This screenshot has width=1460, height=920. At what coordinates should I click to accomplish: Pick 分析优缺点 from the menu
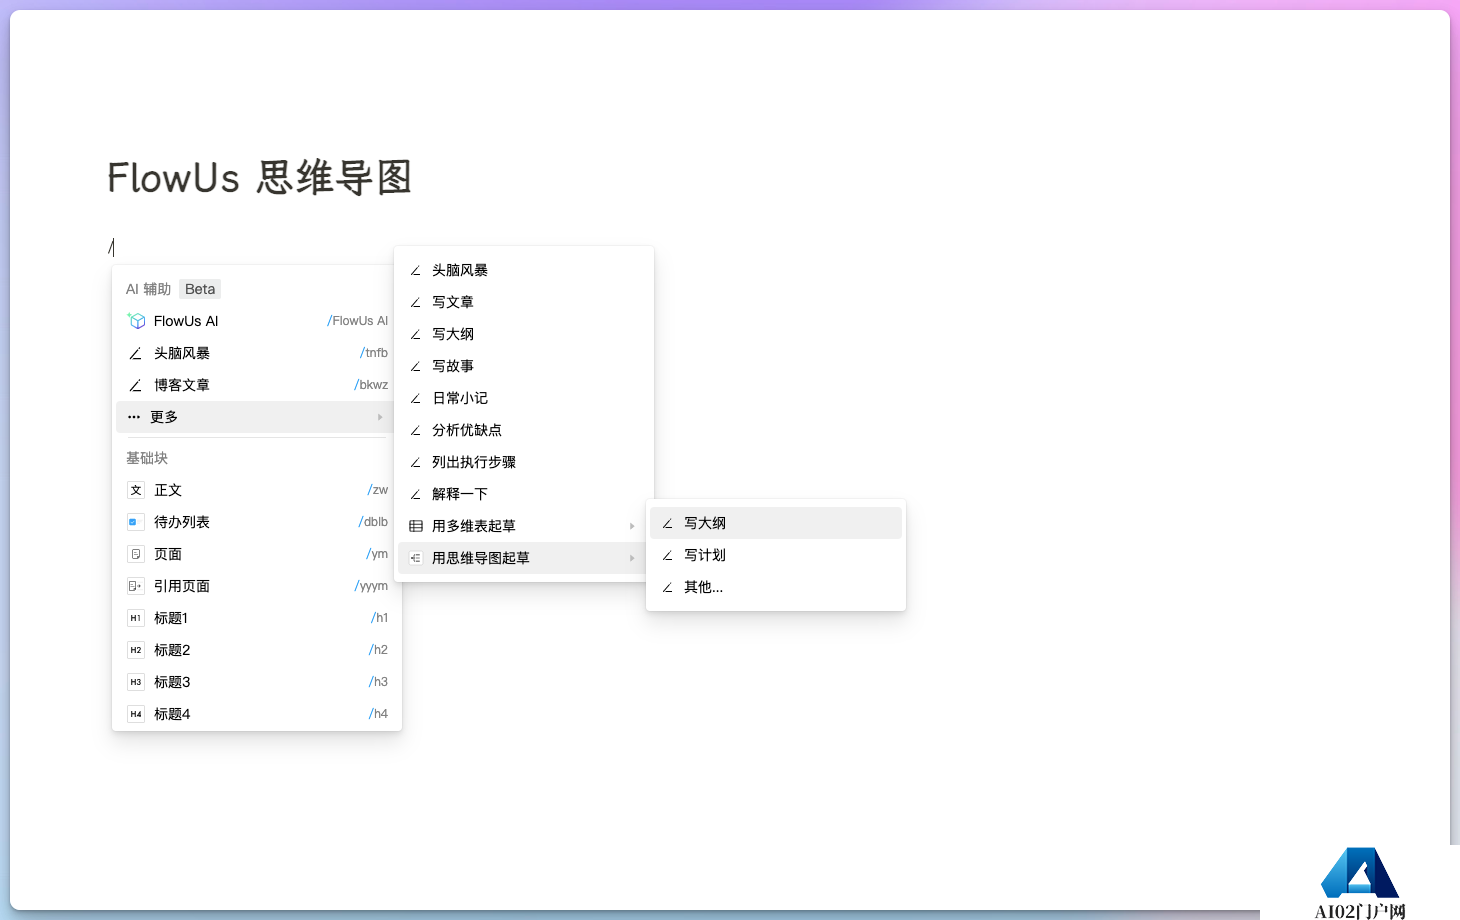(x=524, y=430)
